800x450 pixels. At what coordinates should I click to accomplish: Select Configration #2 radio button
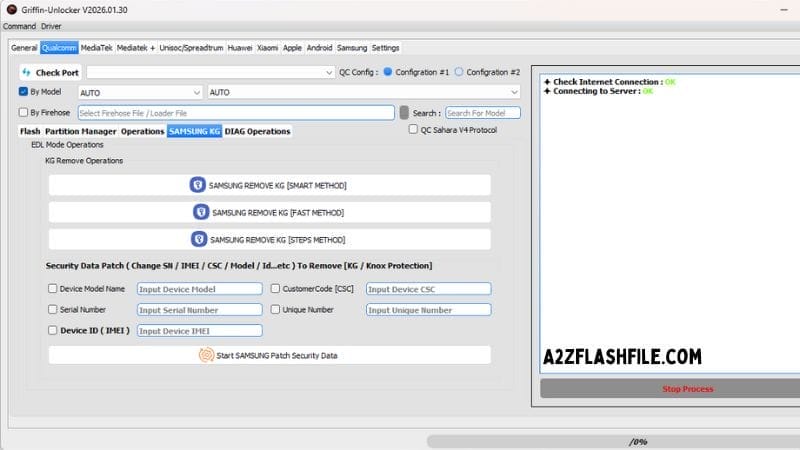[459, 72]
